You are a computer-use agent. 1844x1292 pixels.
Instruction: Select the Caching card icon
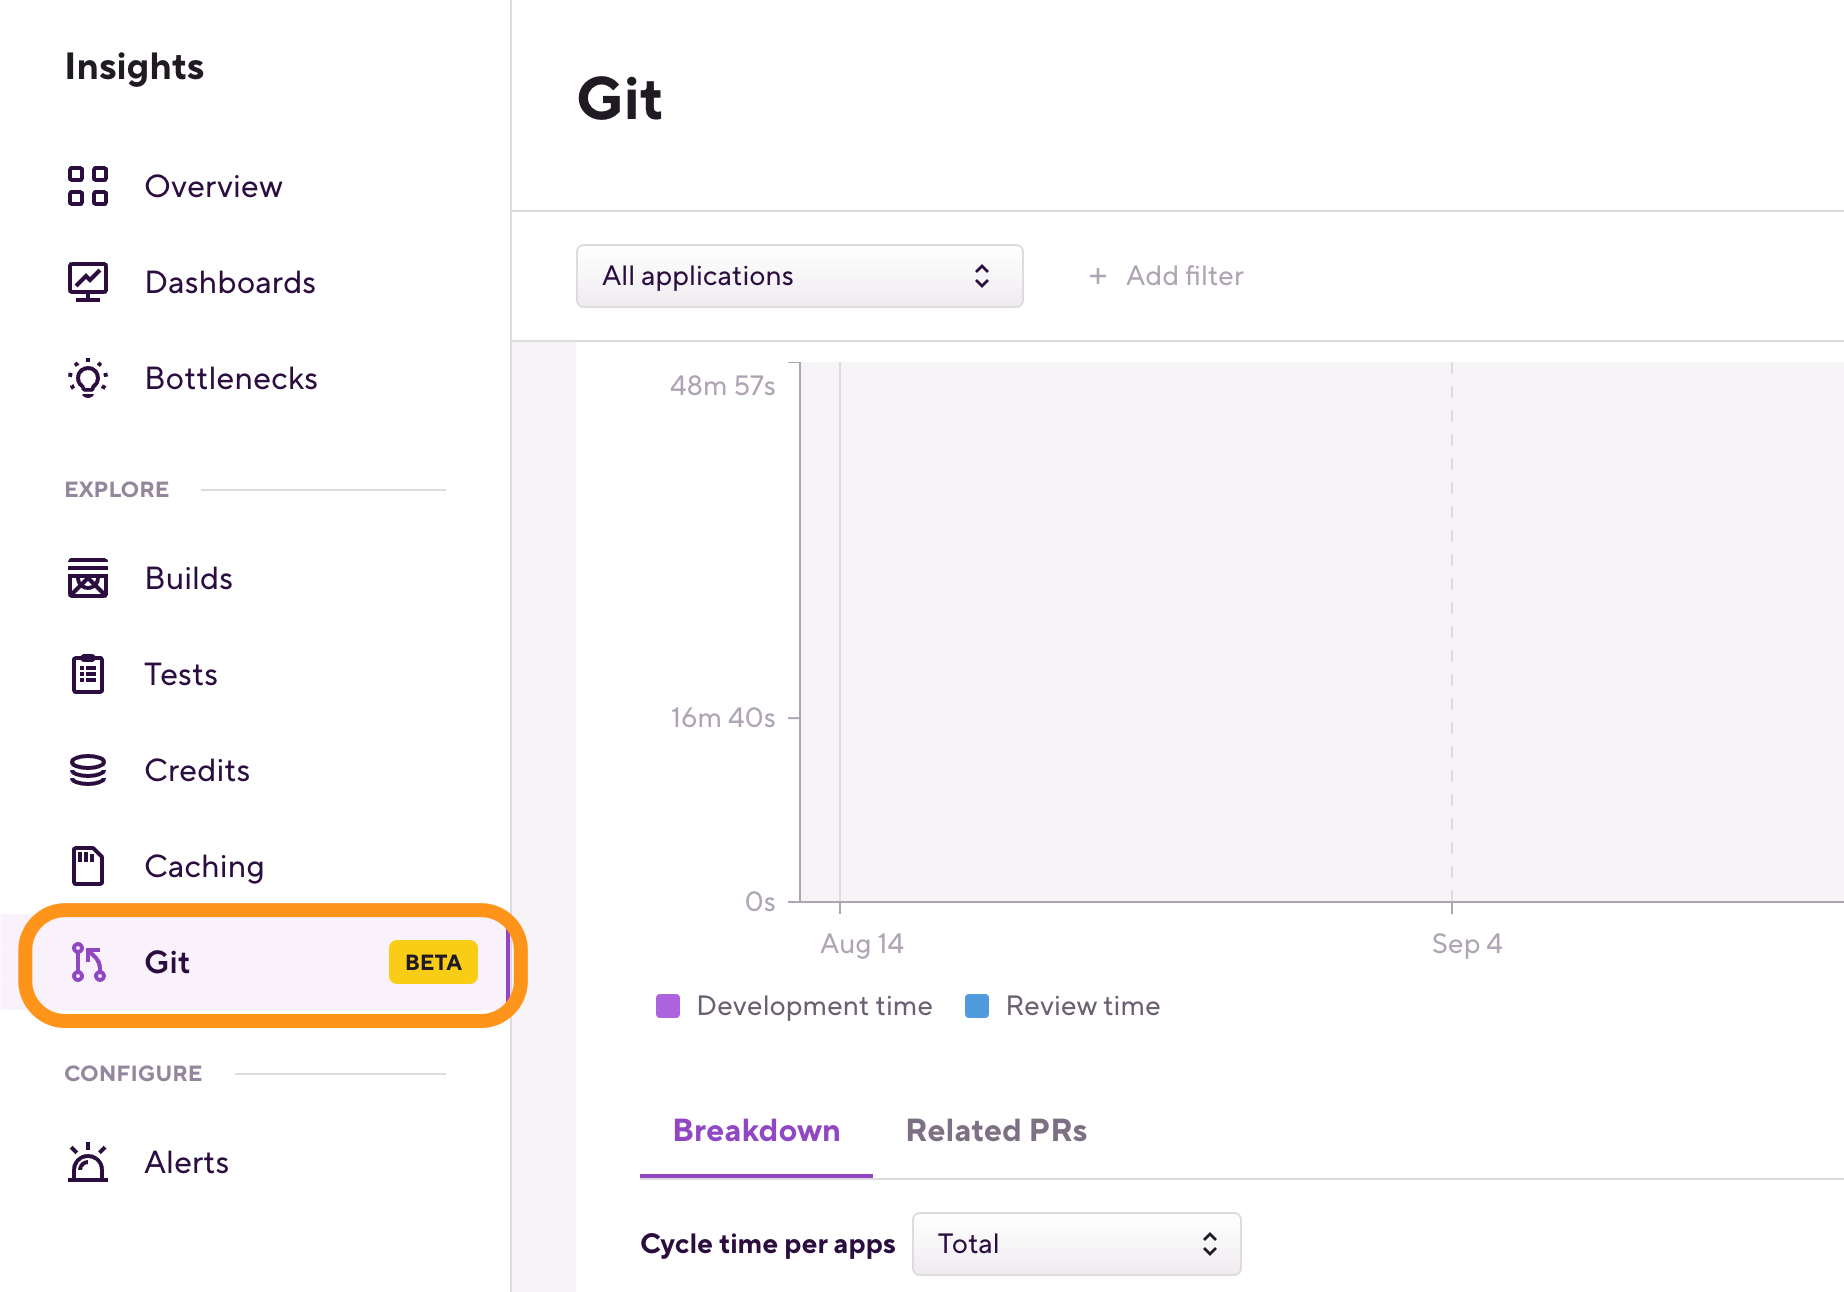(88, 866)
